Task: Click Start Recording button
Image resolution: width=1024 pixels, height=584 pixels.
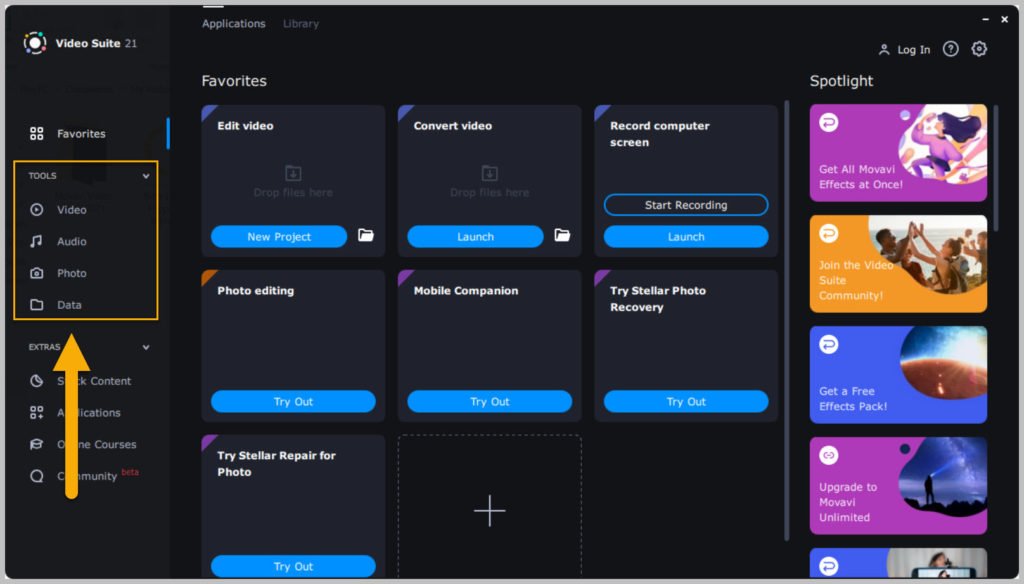Action: click(686, 204)
